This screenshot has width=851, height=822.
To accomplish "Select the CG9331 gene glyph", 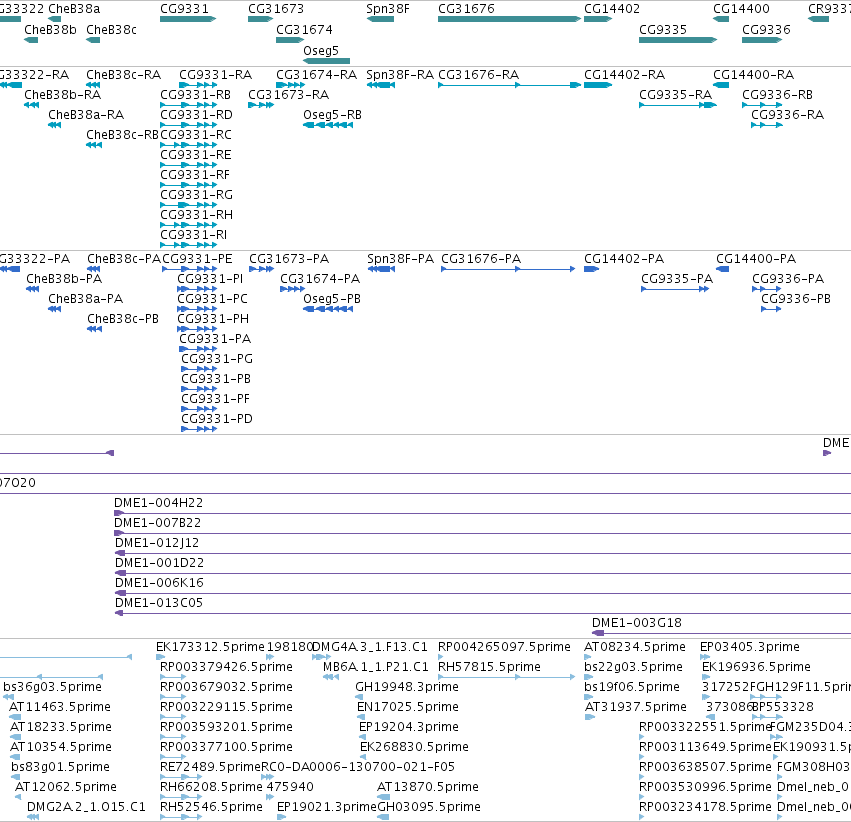I will tap(188, 19).
